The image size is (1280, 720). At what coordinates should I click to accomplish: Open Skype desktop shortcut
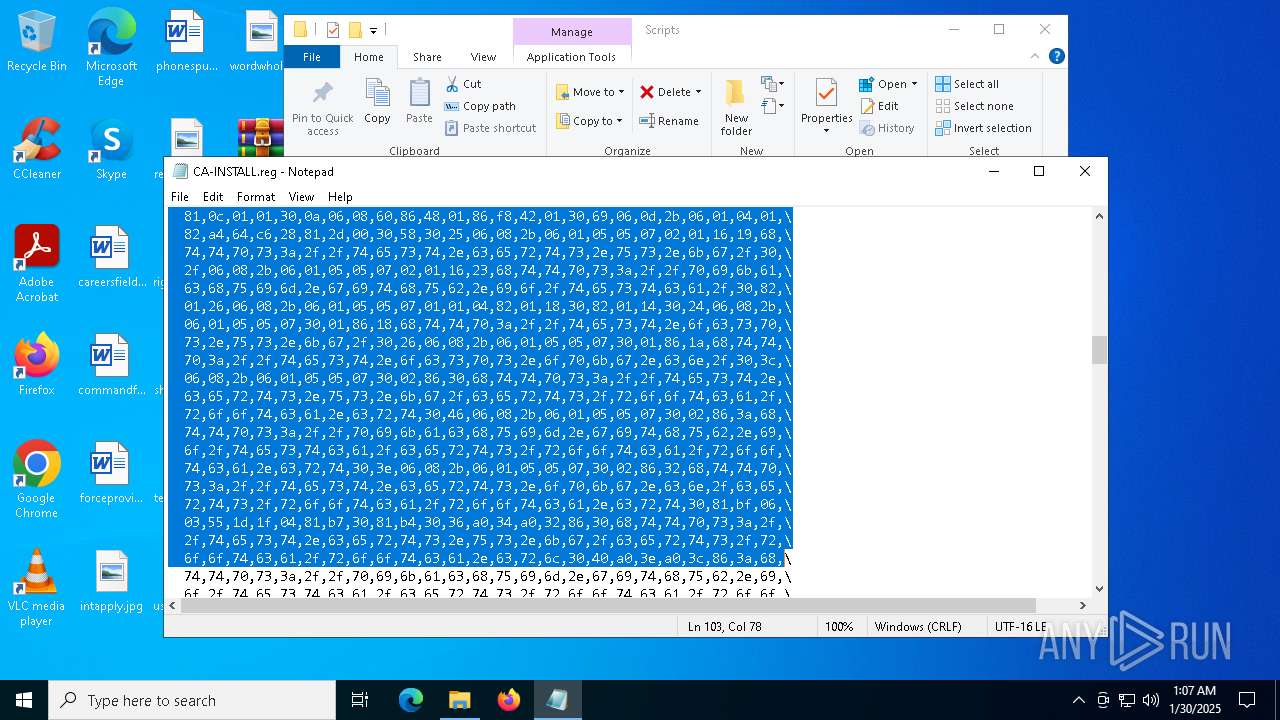[111, 149]
